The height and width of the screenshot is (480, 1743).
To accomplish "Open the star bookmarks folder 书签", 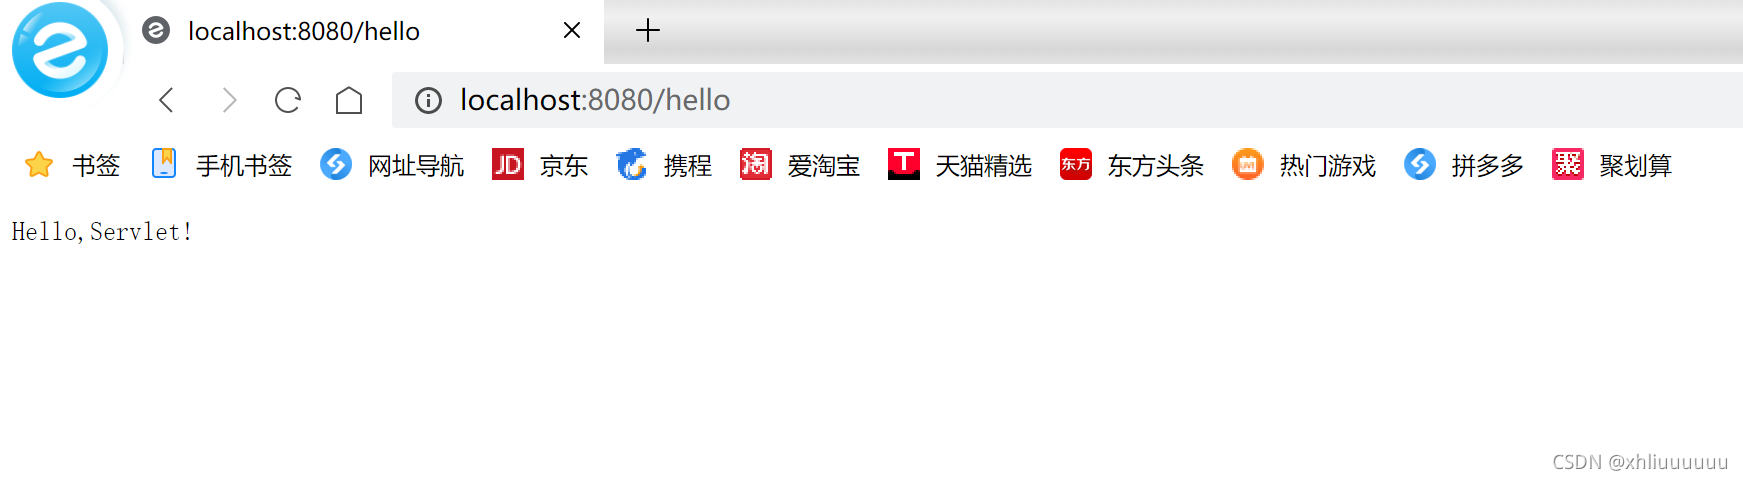I will (72, 165).
